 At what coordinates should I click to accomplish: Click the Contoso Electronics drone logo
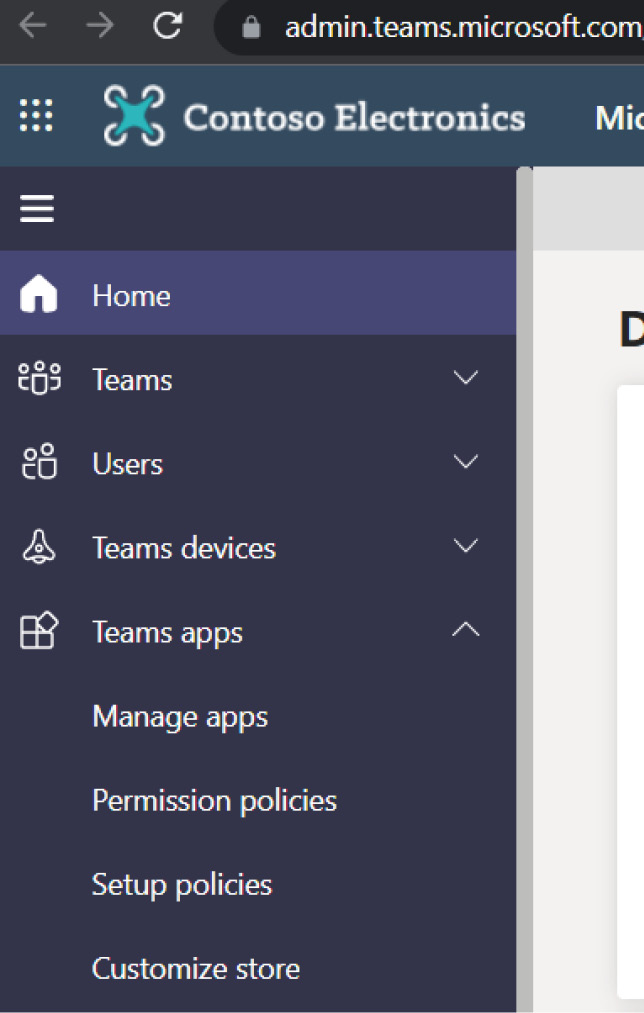click(x=134, y=116)
